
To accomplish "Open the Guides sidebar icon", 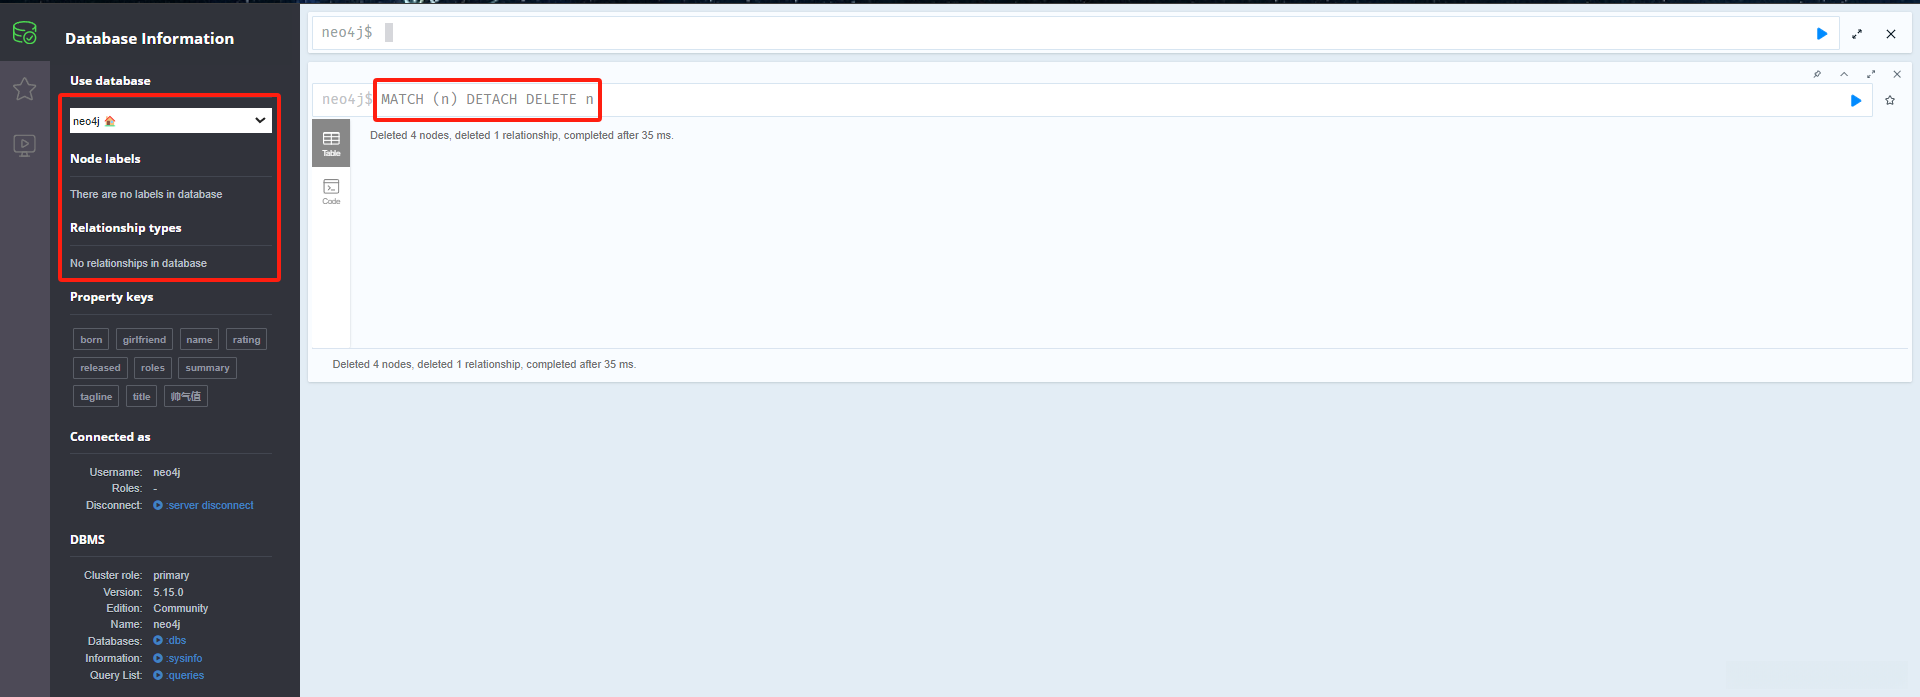I will [x=25, y=146].
